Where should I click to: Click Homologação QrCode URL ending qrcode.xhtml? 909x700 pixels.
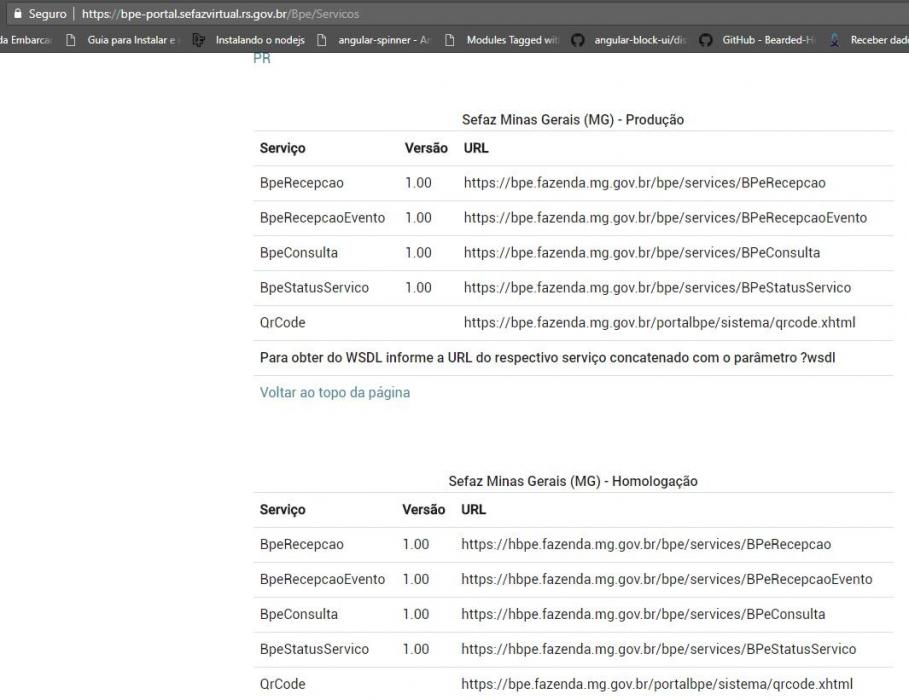657,684
